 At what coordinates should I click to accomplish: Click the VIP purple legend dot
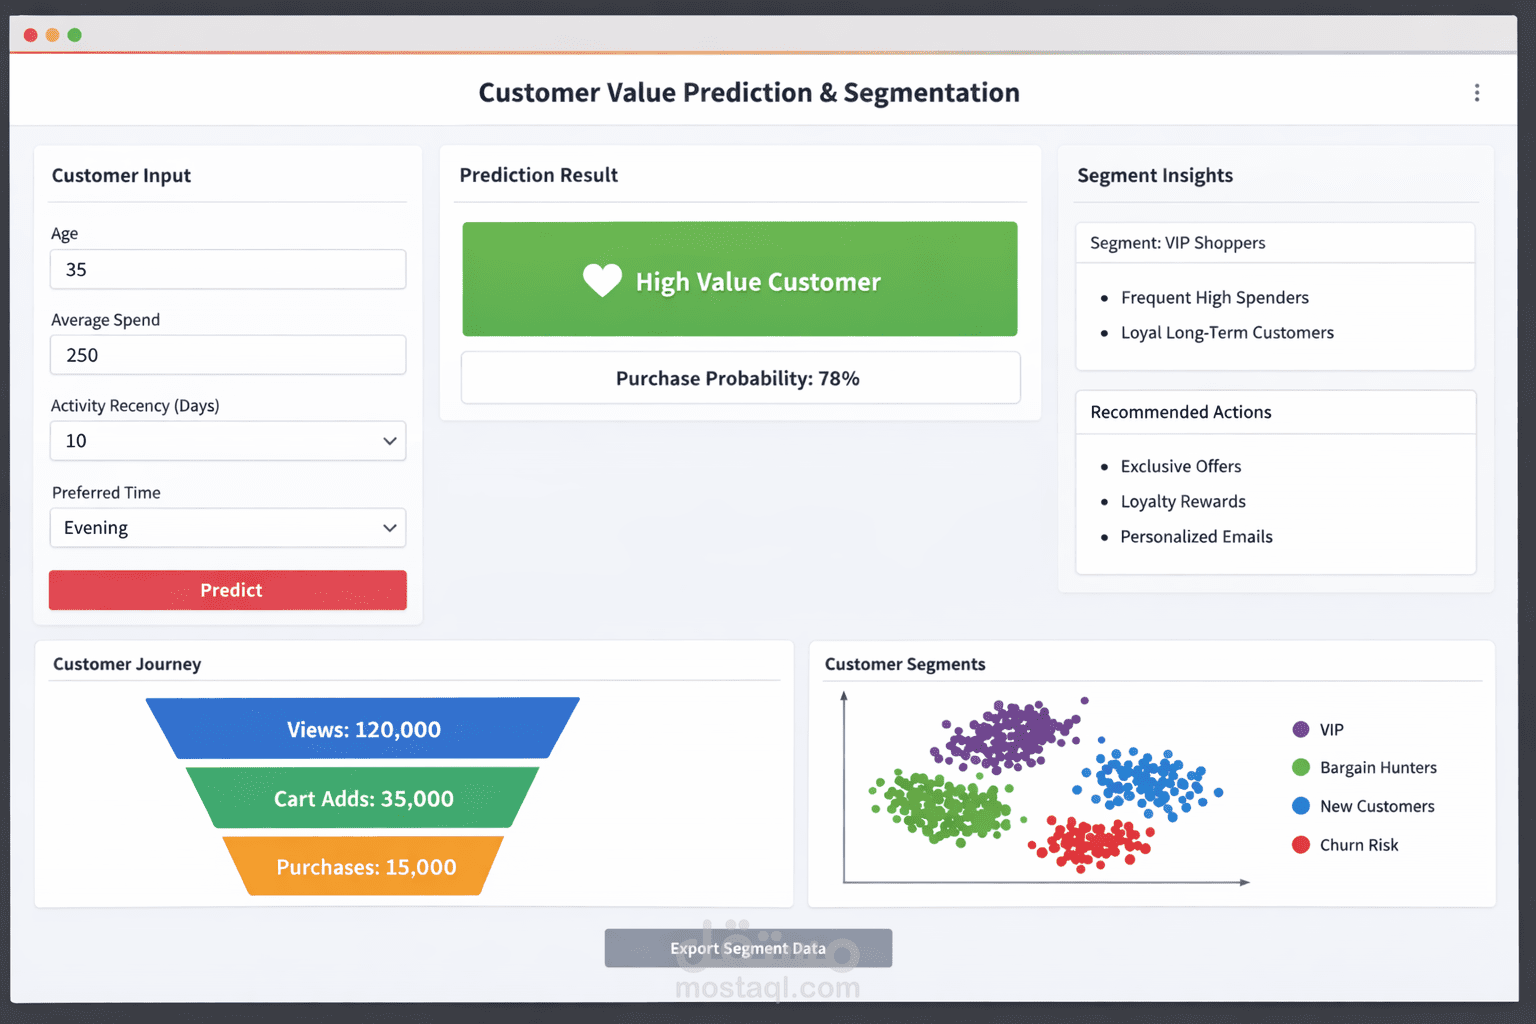click(x=1301, y=729)
